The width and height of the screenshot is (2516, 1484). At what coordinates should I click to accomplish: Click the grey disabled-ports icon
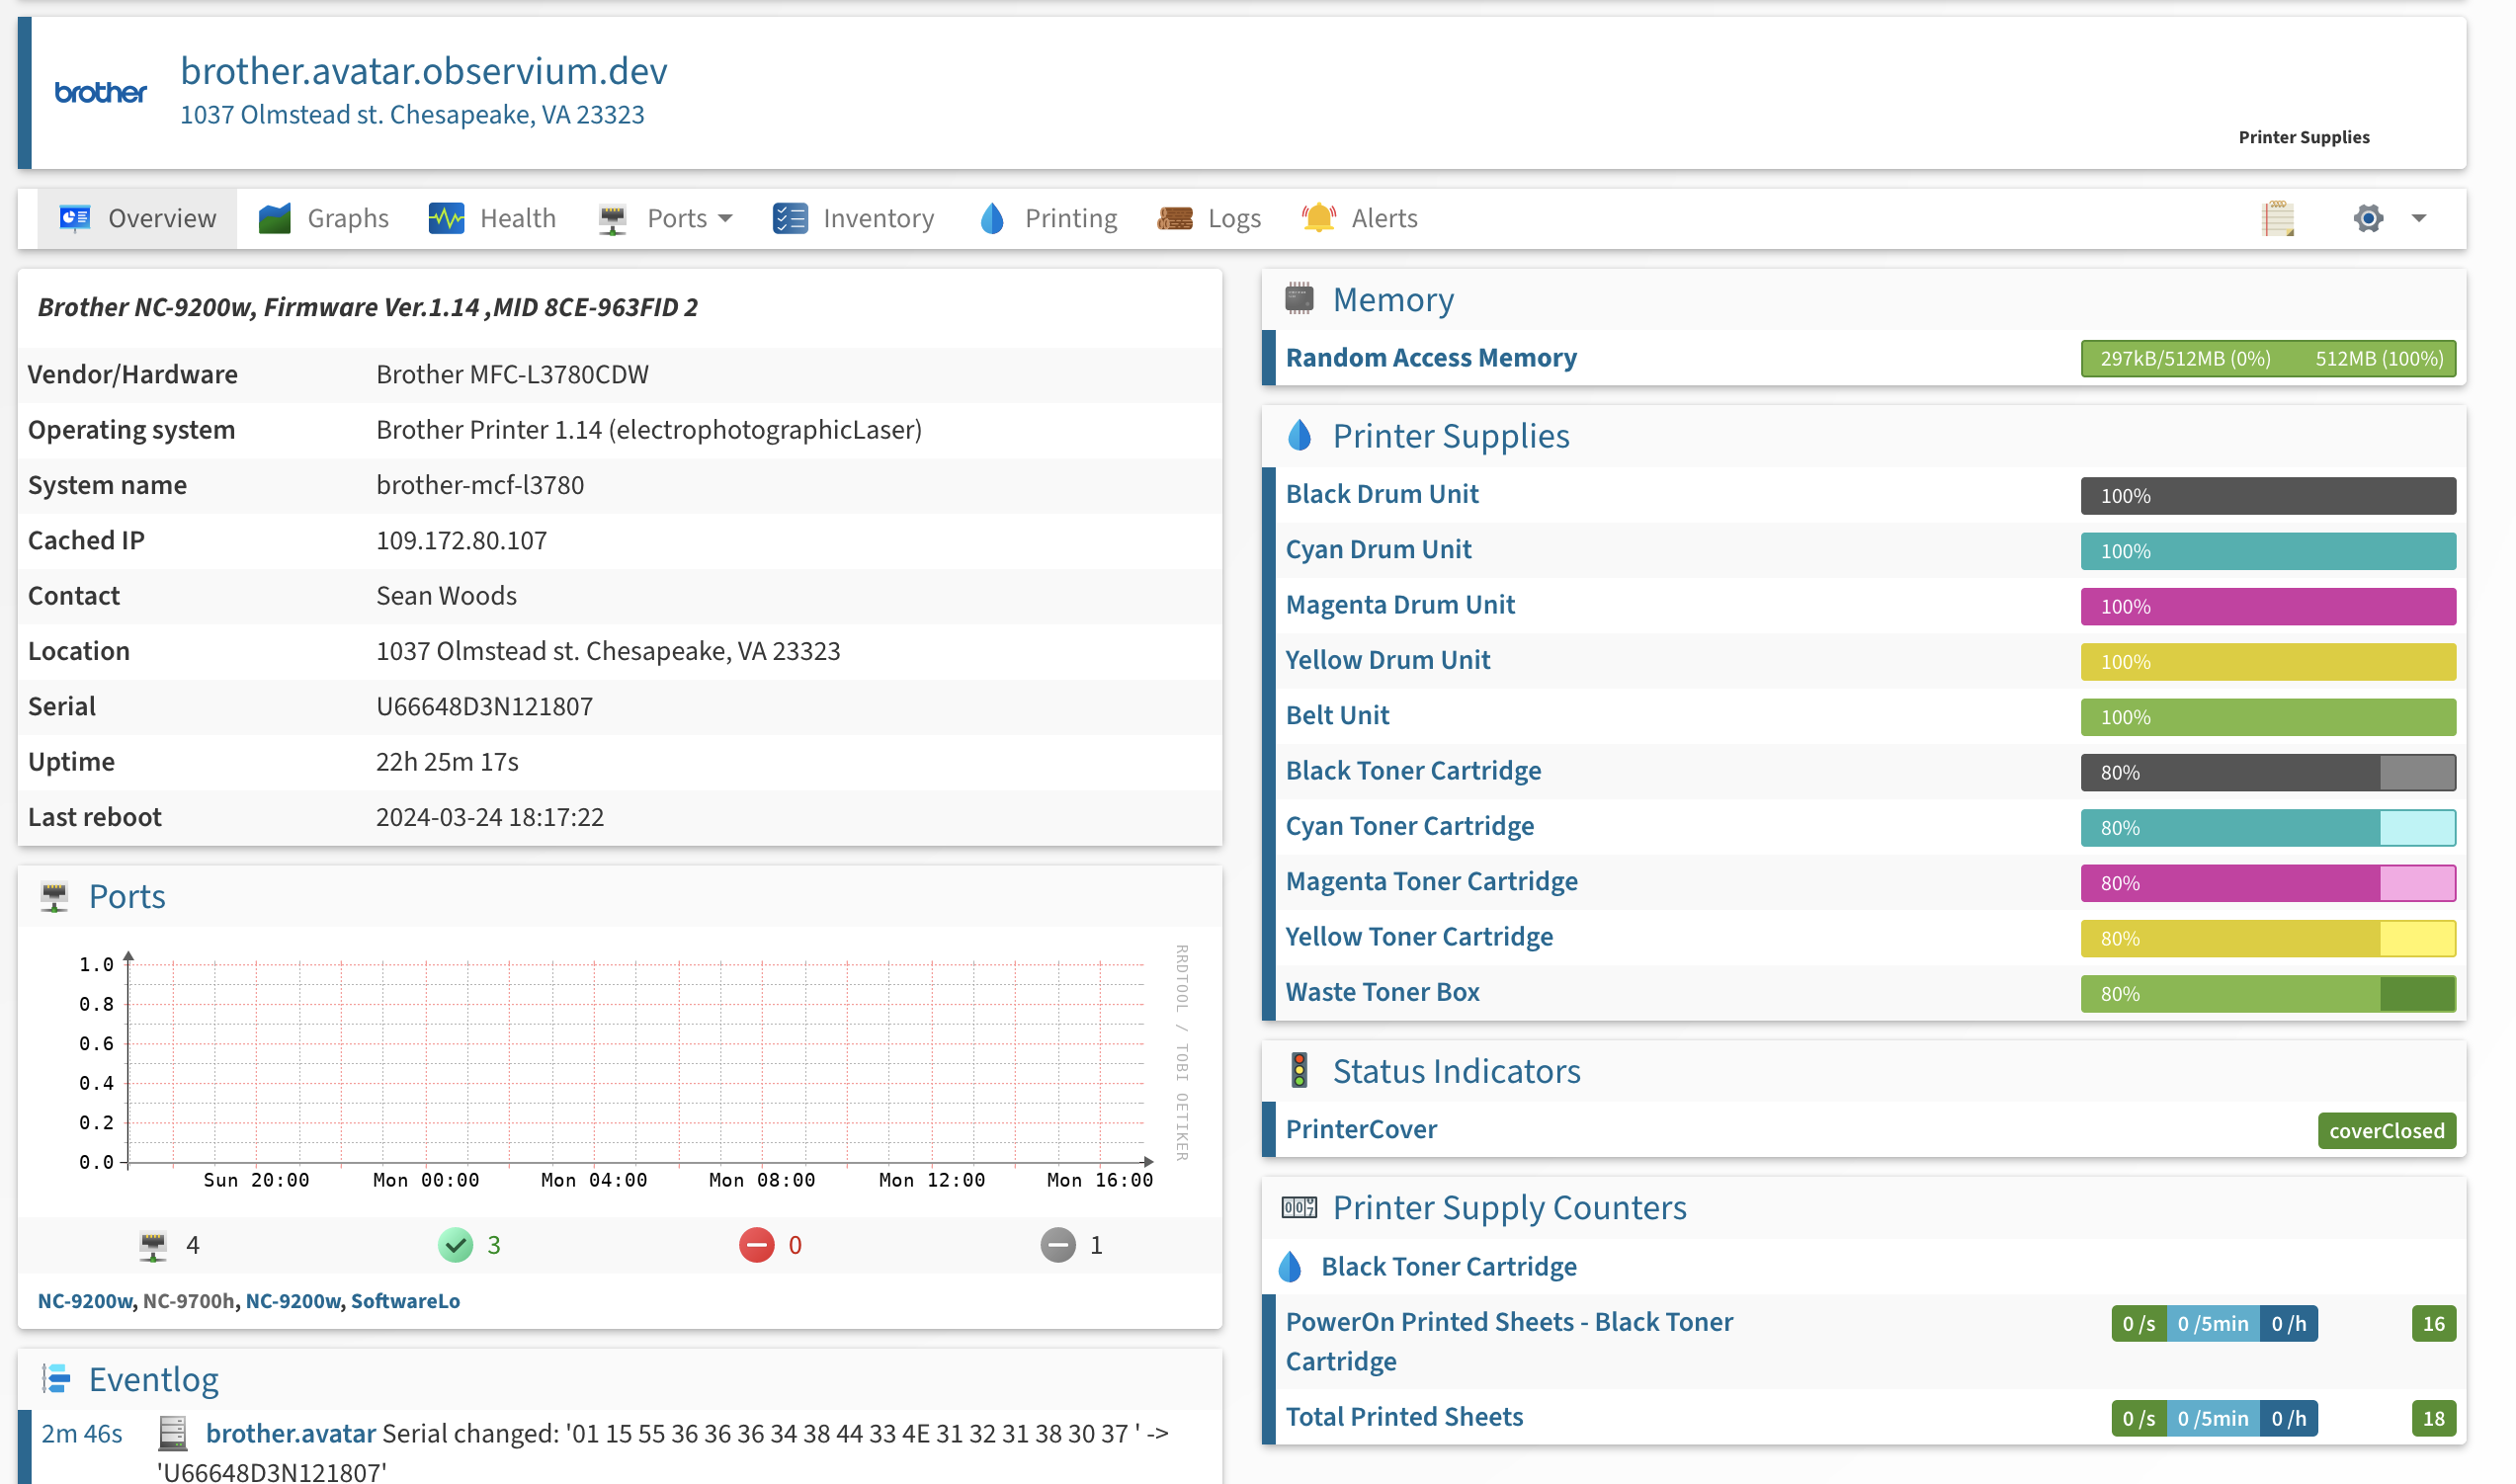pyautogui.click(x=1058, y=1245)
